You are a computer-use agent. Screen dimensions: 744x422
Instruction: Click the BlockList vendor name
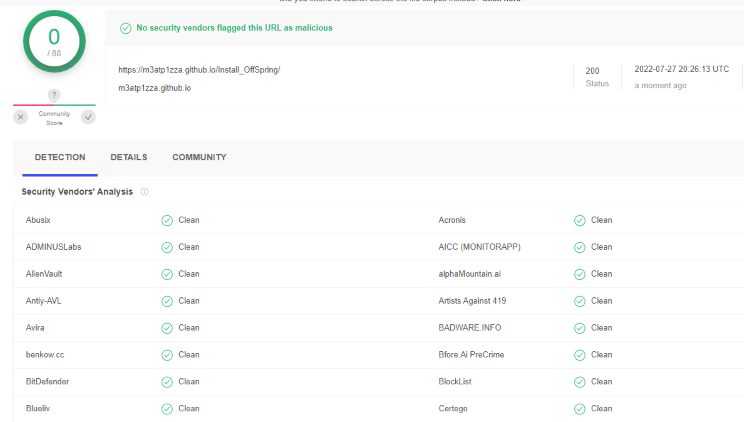[455, 381]
